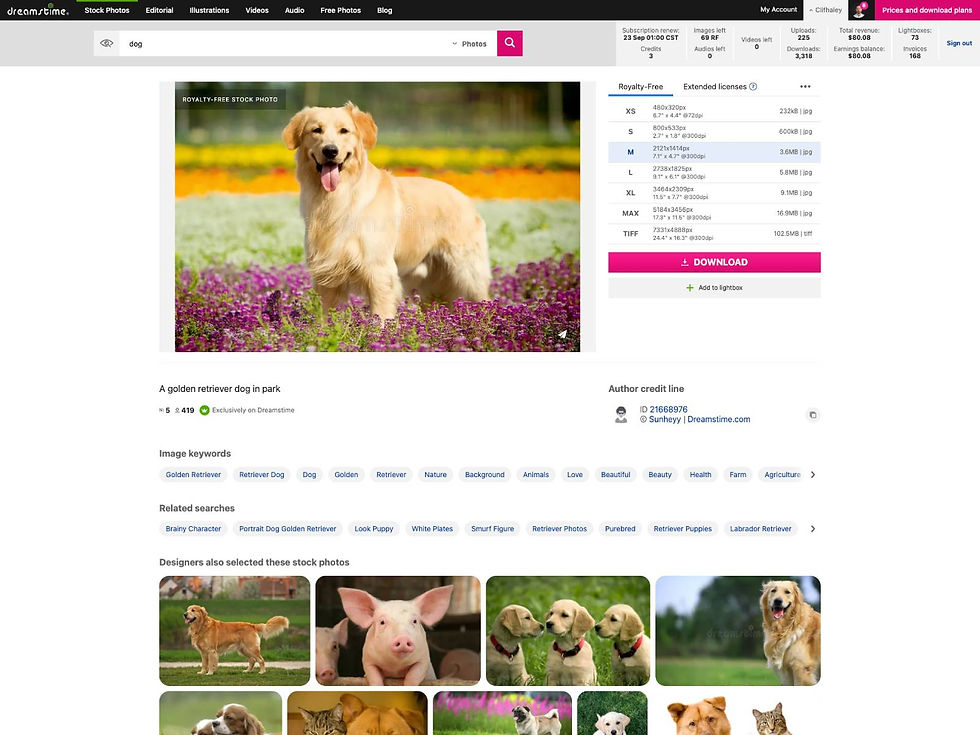The height and width of the screenshot is (735, 980).
Task: Click in the search field containing dog
Action: [284, 44]
